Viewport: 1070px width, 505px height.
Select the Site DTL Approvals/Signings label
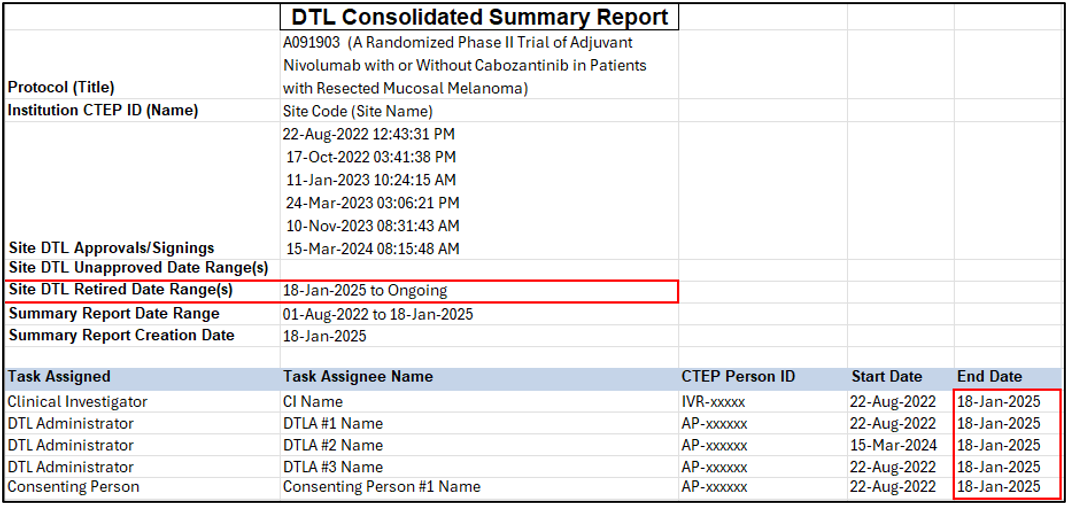[111, 248]
